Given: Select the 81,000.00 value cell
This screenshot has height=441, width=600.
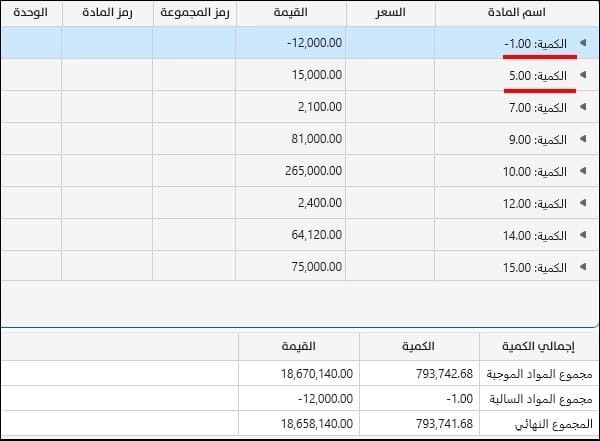Looking at the screenshot, I should coord(291,139).
